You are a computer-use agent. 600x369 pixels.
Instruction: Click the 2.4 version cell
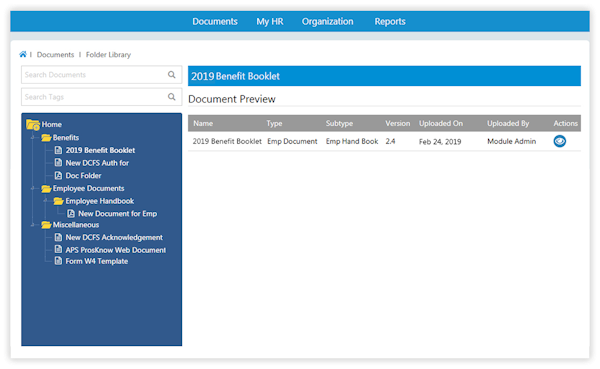point(390,141)
